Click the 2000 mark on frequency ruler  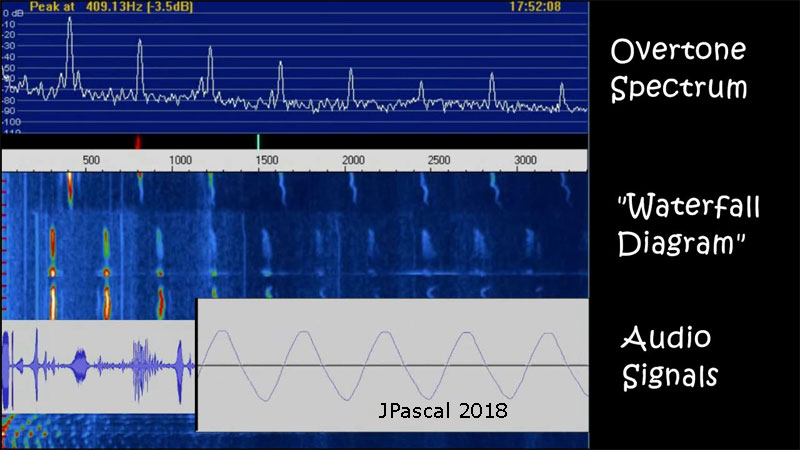(x=353, y=160)
